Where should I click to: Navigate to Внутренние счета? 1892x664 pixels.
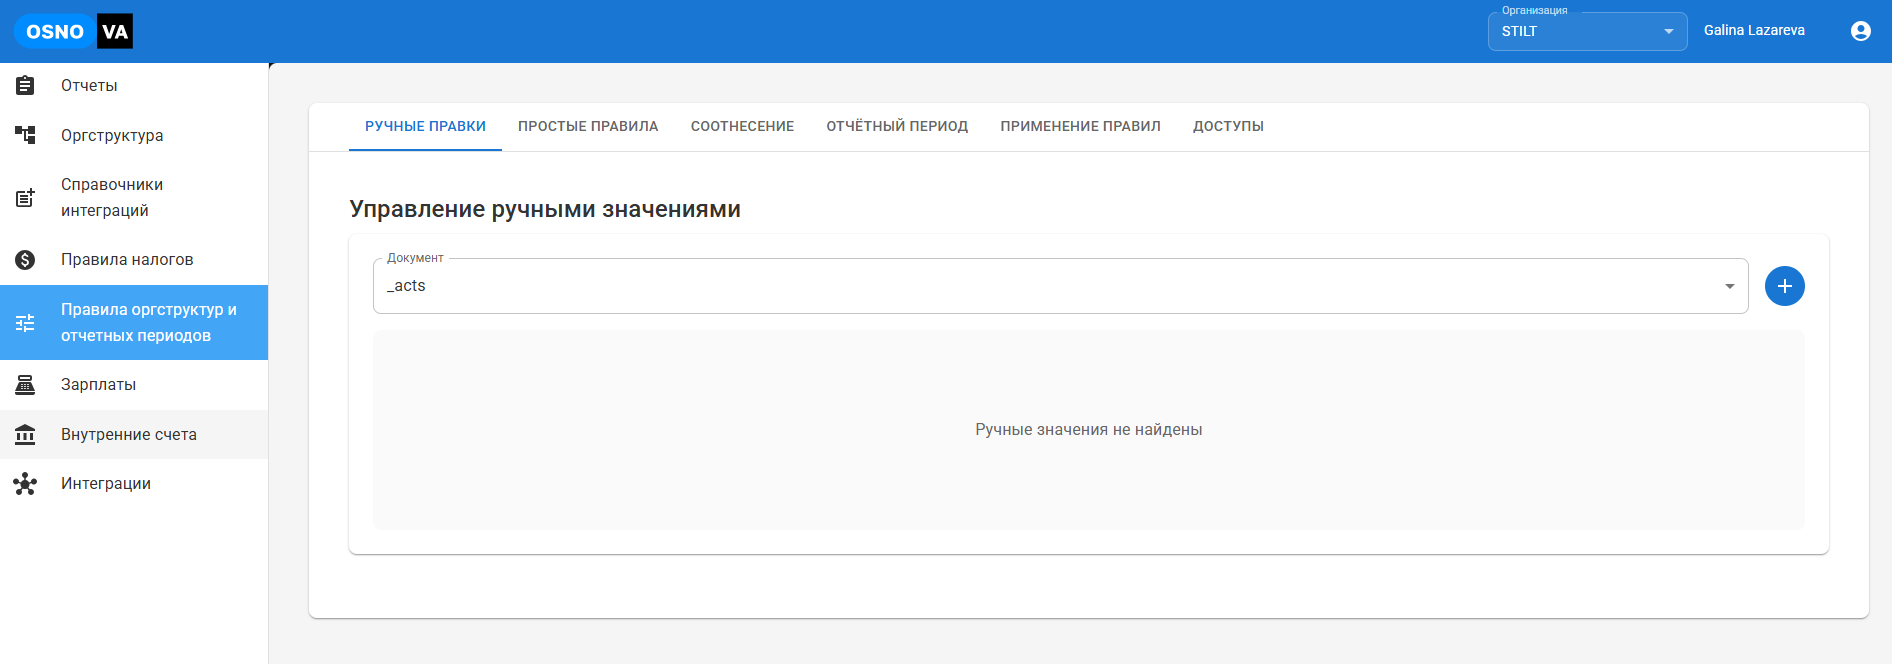134,435
